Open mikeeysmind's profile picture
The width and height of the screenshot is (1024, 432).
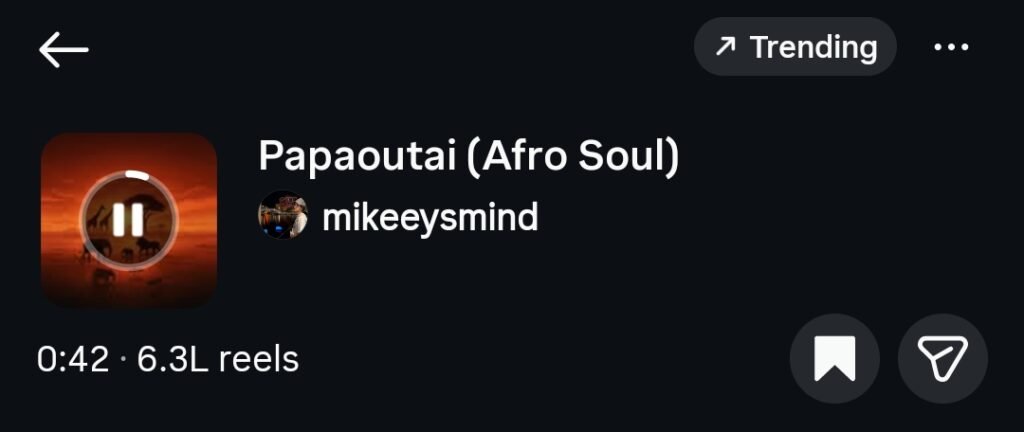[x=283, y=215]
